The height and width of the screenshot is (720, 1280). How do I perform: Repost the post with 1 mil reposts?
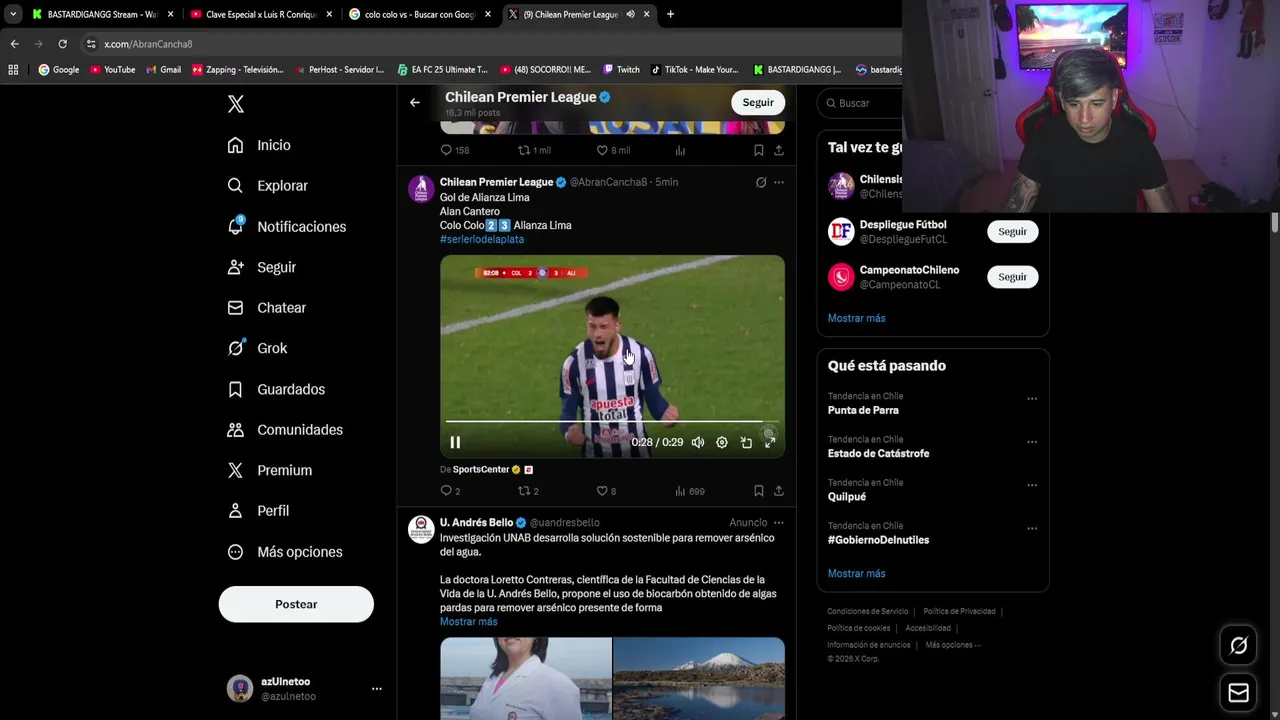534,150
